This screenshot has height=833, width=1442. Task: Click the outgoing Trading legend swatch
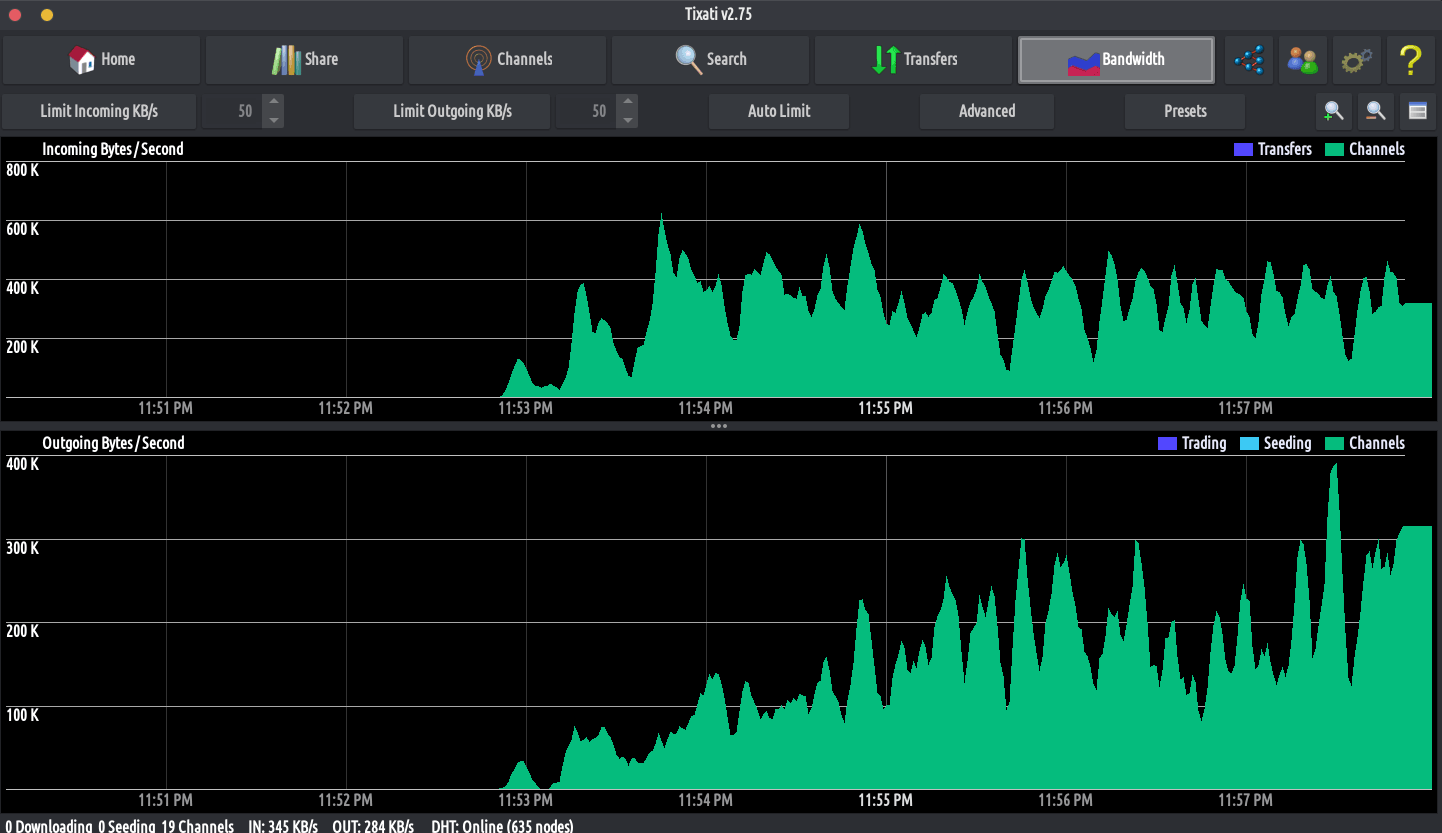1167,443
